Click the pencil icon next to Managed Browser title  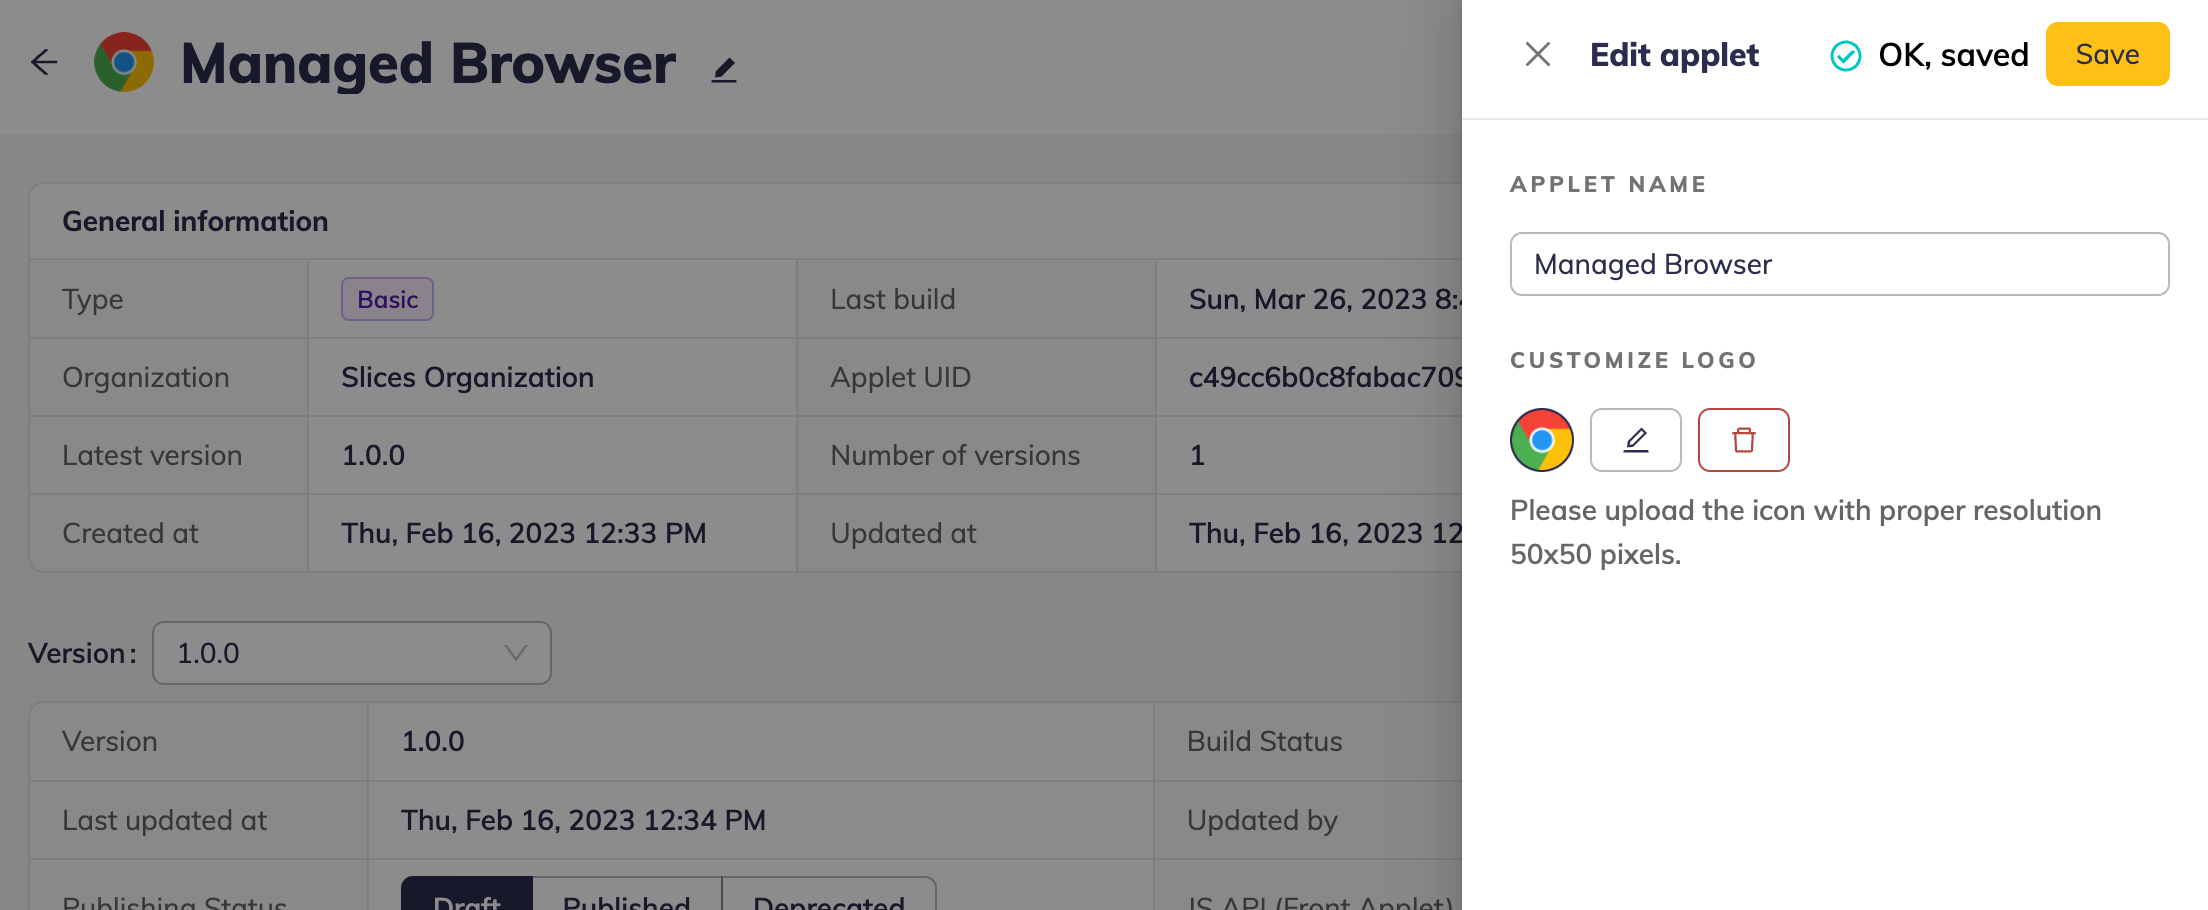coord(724,70)
